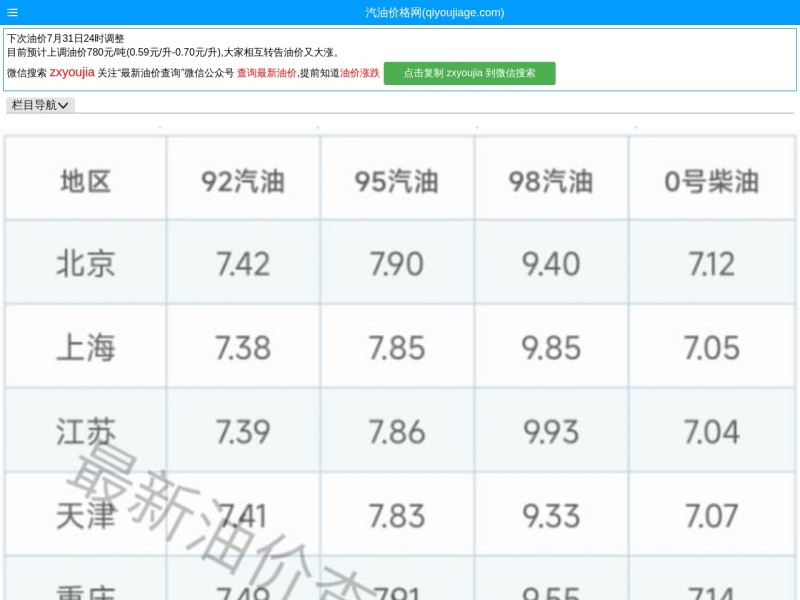
Task: Click the 上海 row label
Action: point(86,347)
